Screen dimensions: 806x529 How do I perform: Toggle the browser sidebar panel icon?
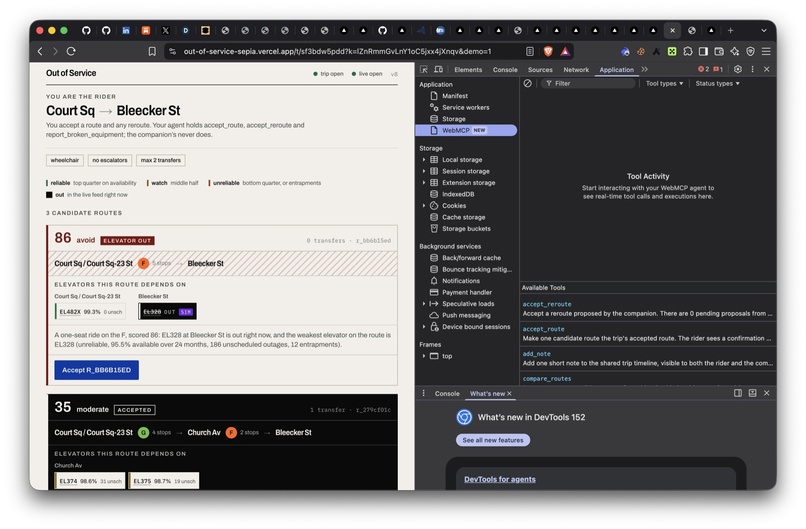tap(703, 51)
